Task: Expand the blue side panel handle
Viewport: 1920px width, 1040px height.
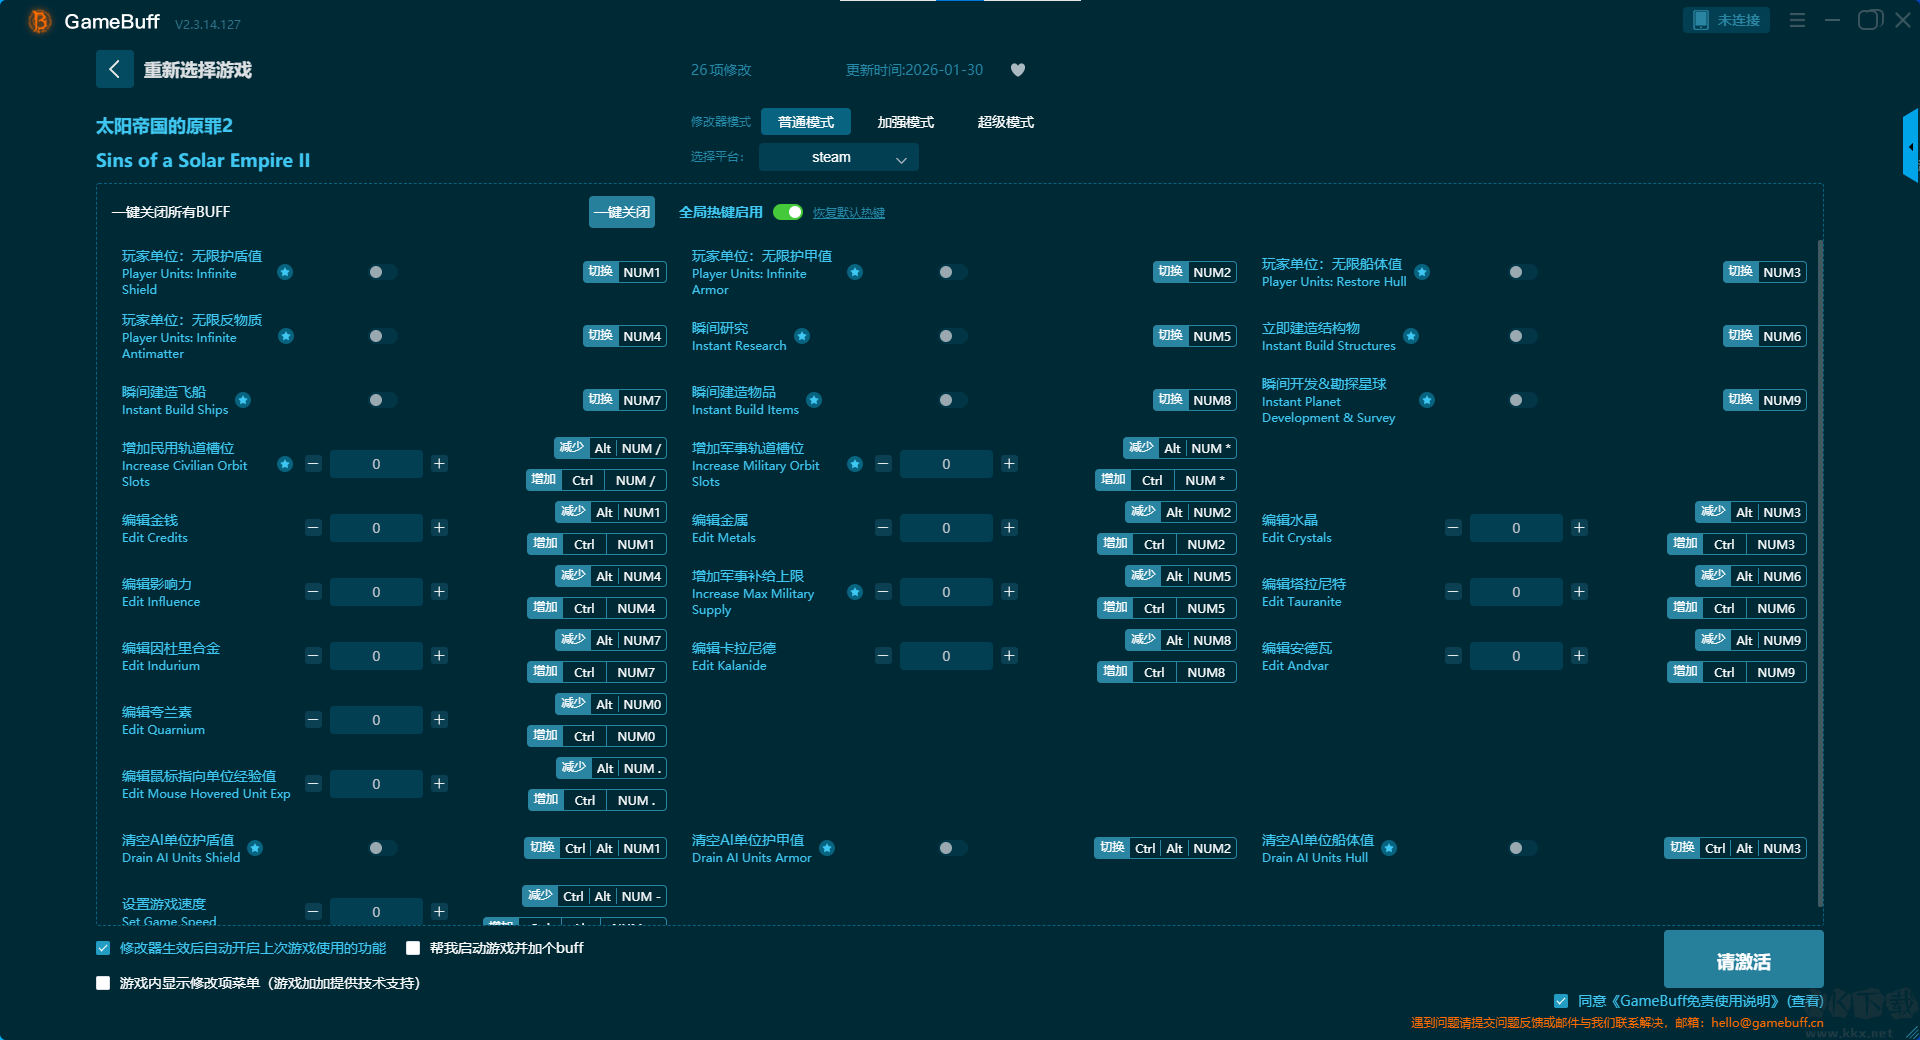Action: (x=1910, y=147)
